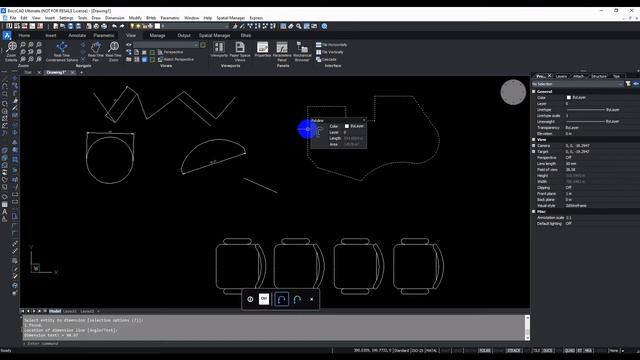Viewport: 640px width, 360px height.
Task: Open the Modify menu
Action: (x=135, y=18)
